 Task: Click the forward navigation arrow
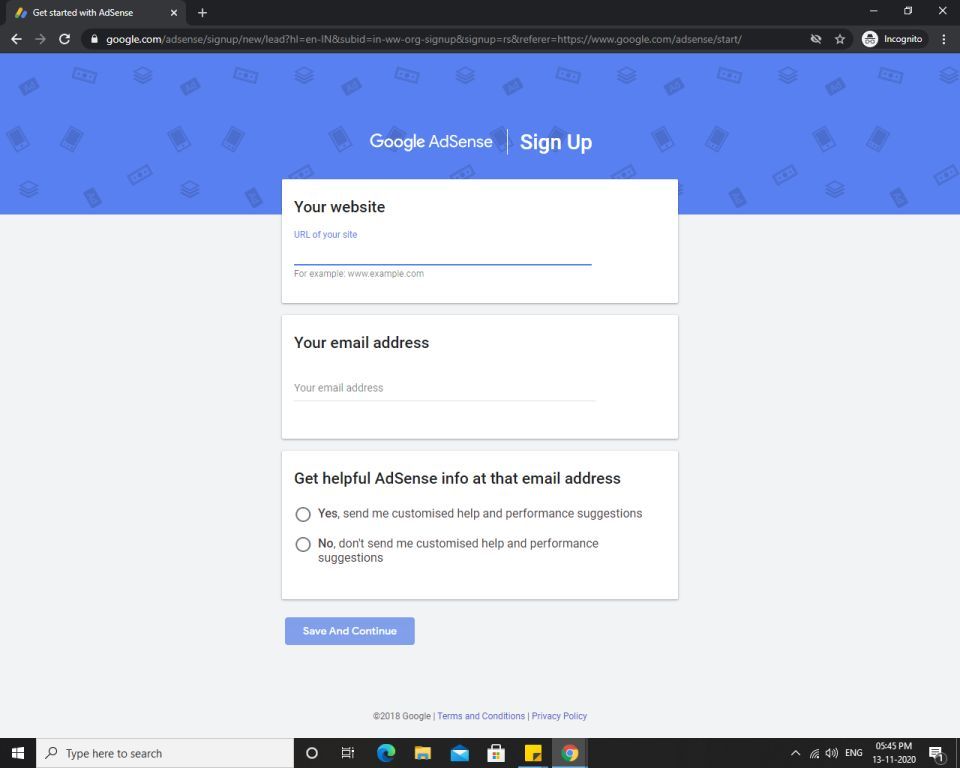(x=40, y=39)
